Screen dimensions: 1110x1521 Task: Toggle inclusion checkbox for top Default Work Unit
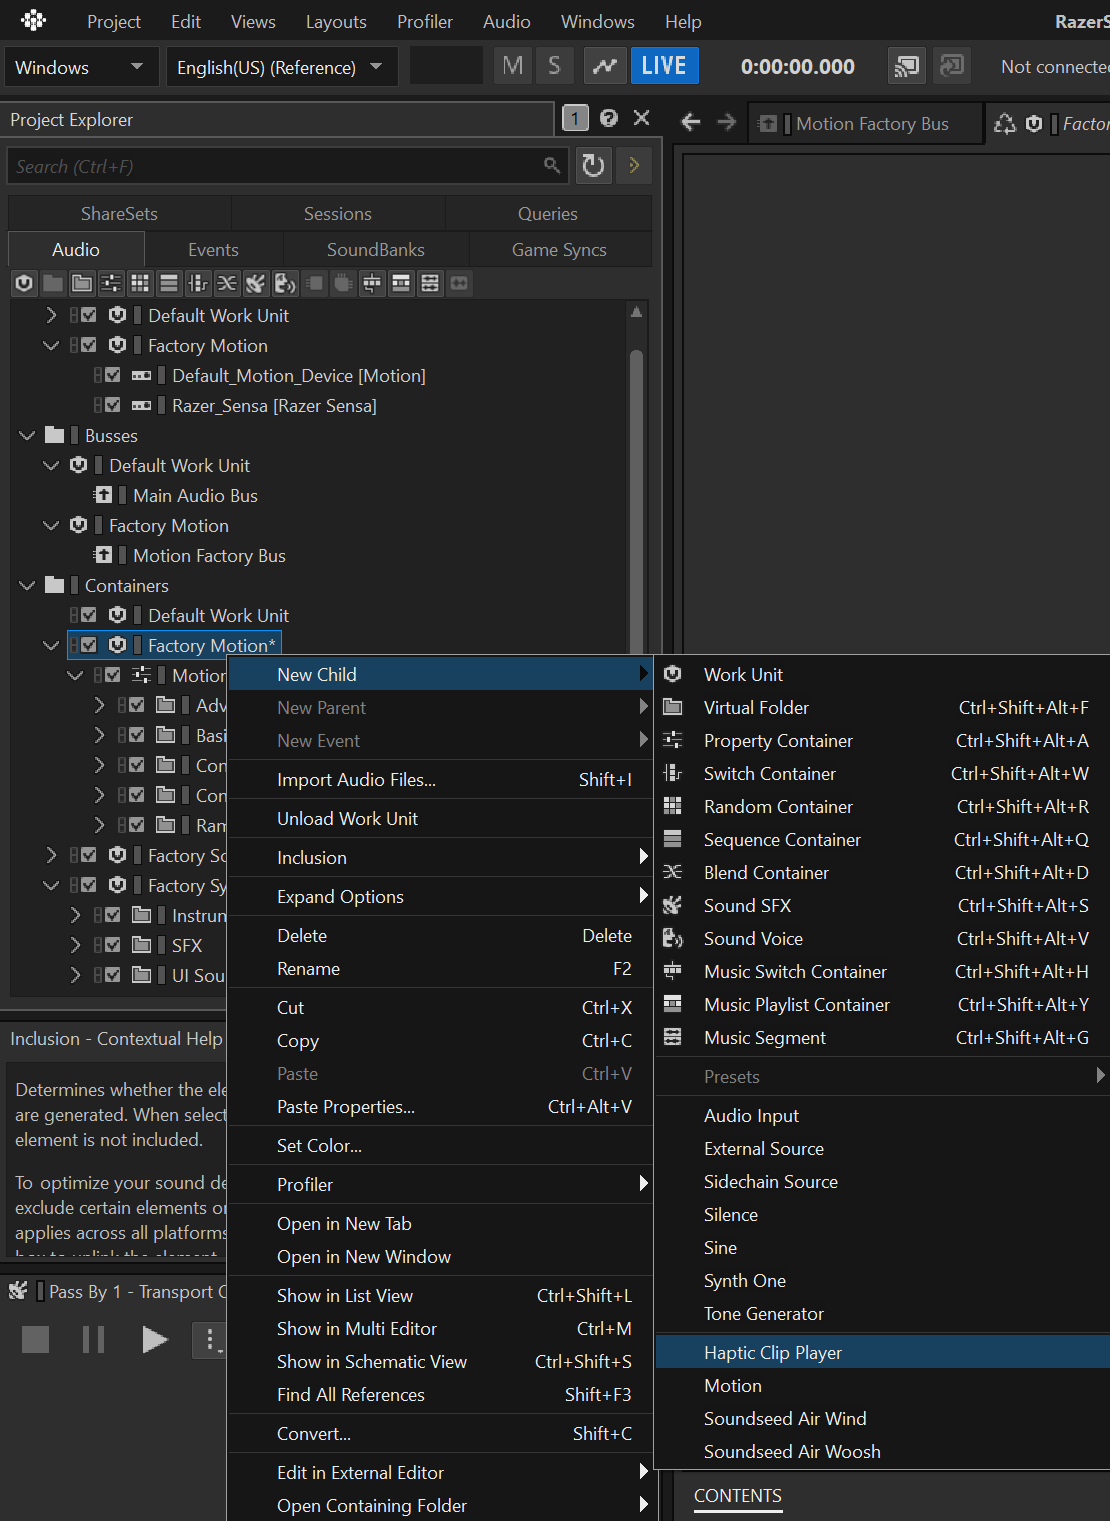tap(89, 315)
